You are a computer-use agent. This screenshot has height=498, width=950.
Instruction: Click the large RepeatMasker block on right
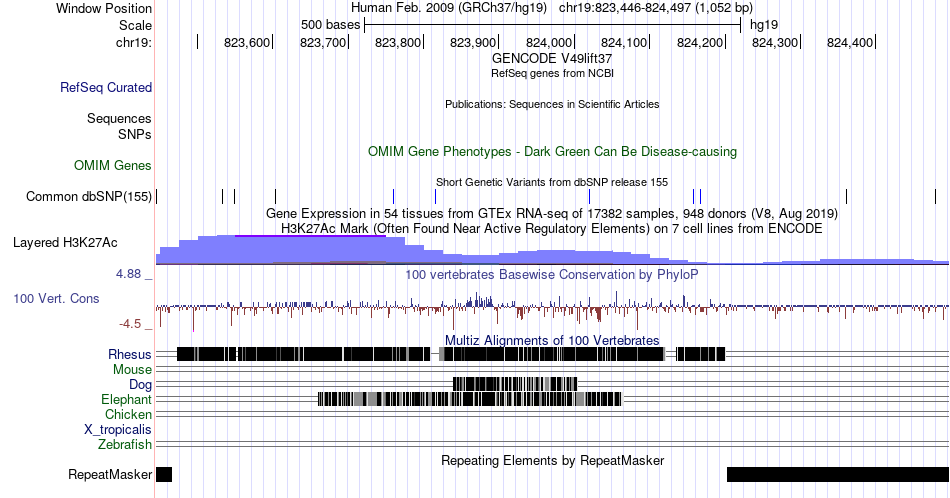(x=838, y=474)
